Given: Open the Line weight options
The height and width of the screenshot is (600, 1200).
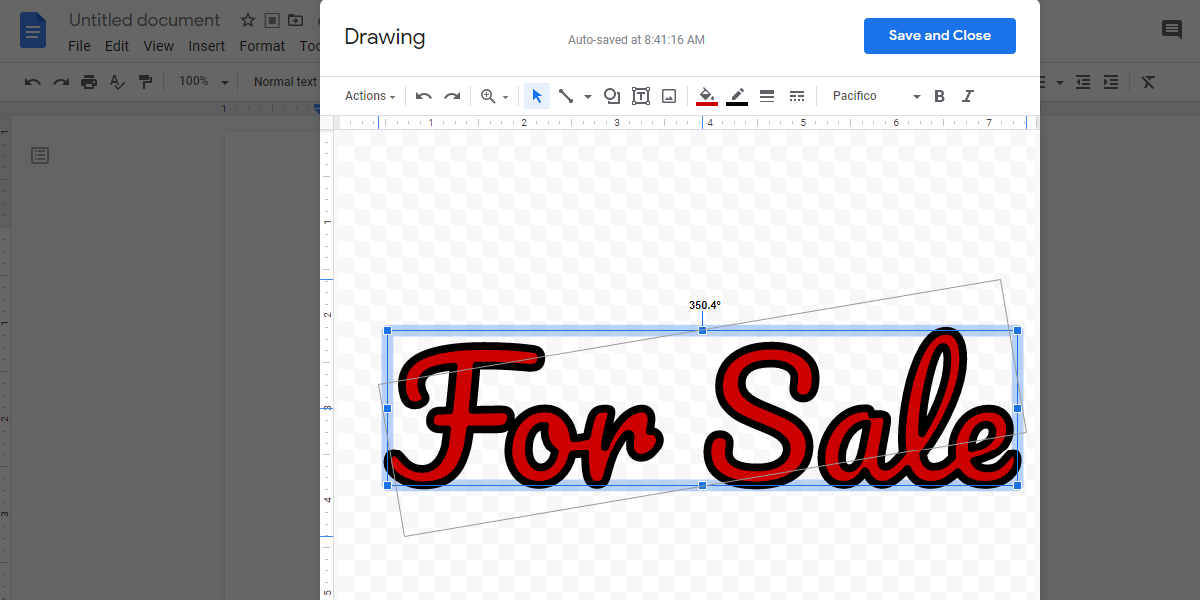Looking at the screenshot, I should [767, 95].
